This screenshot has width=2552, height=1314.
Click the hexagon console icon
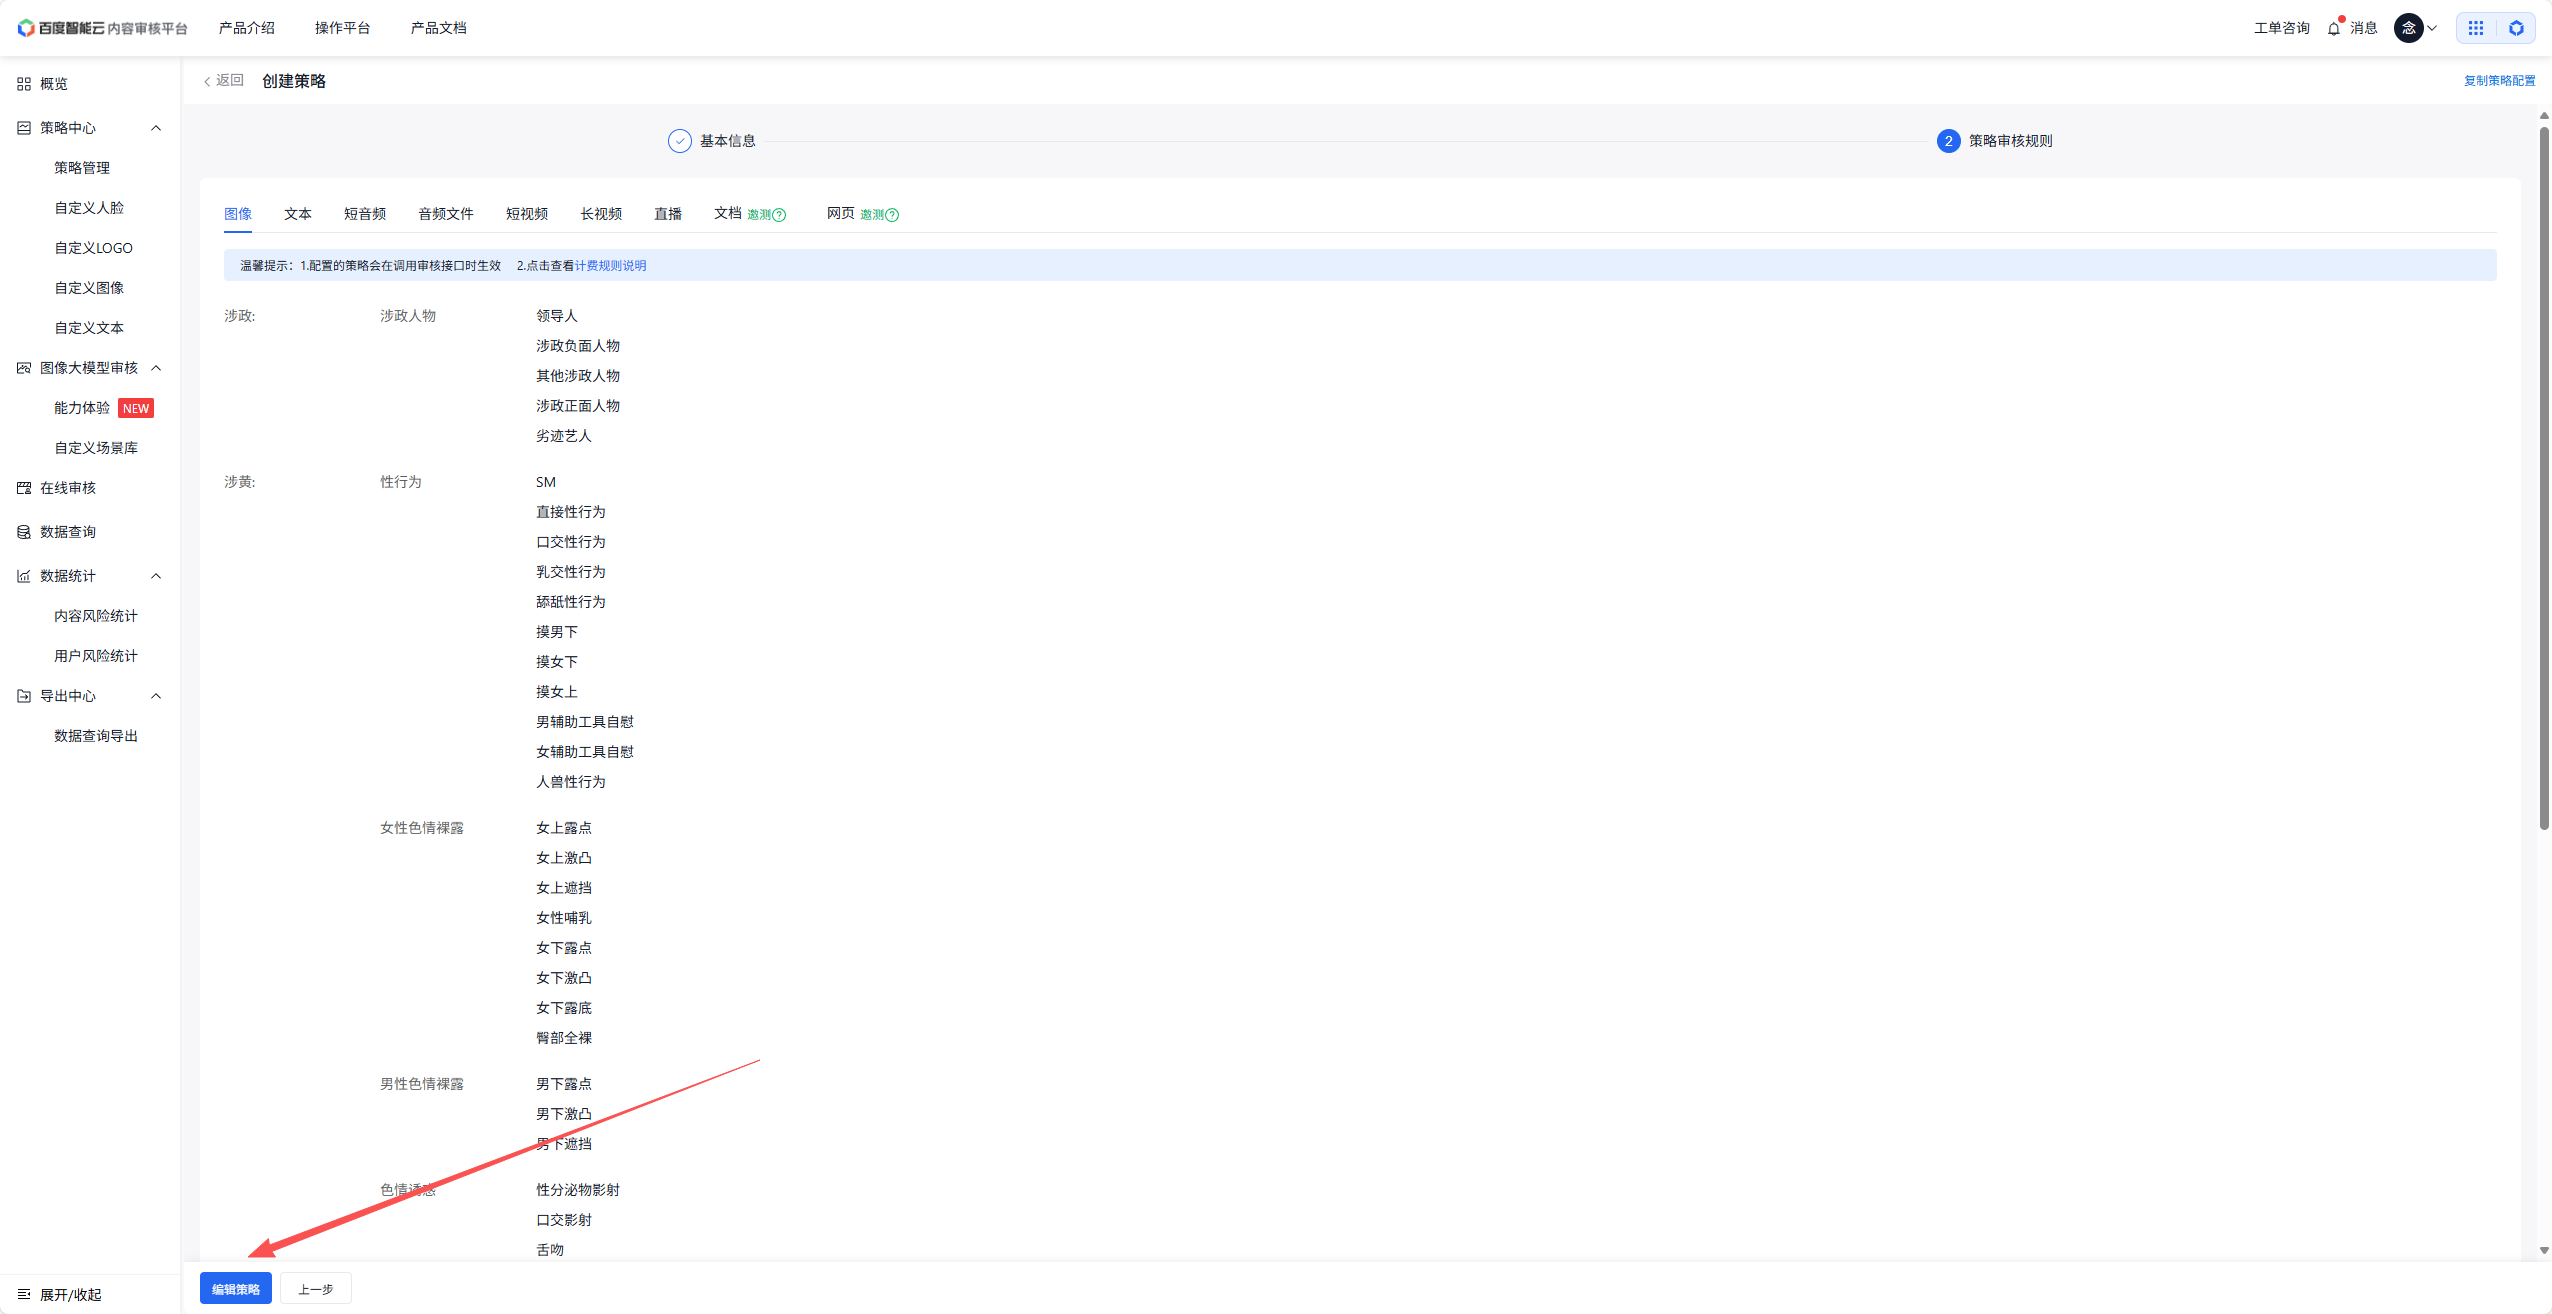coord(2516,28)
